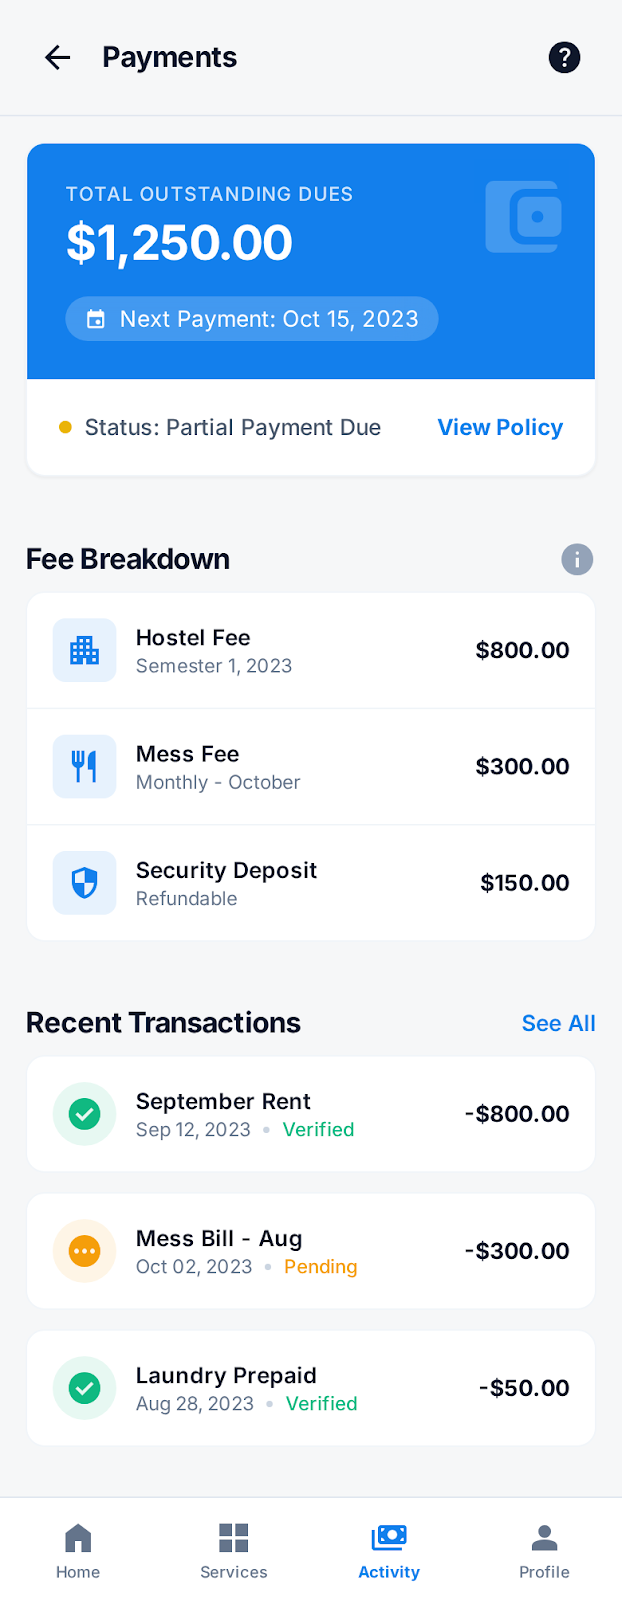
Task: Go to the Profile tab
Action: [x=544, y=1550]
